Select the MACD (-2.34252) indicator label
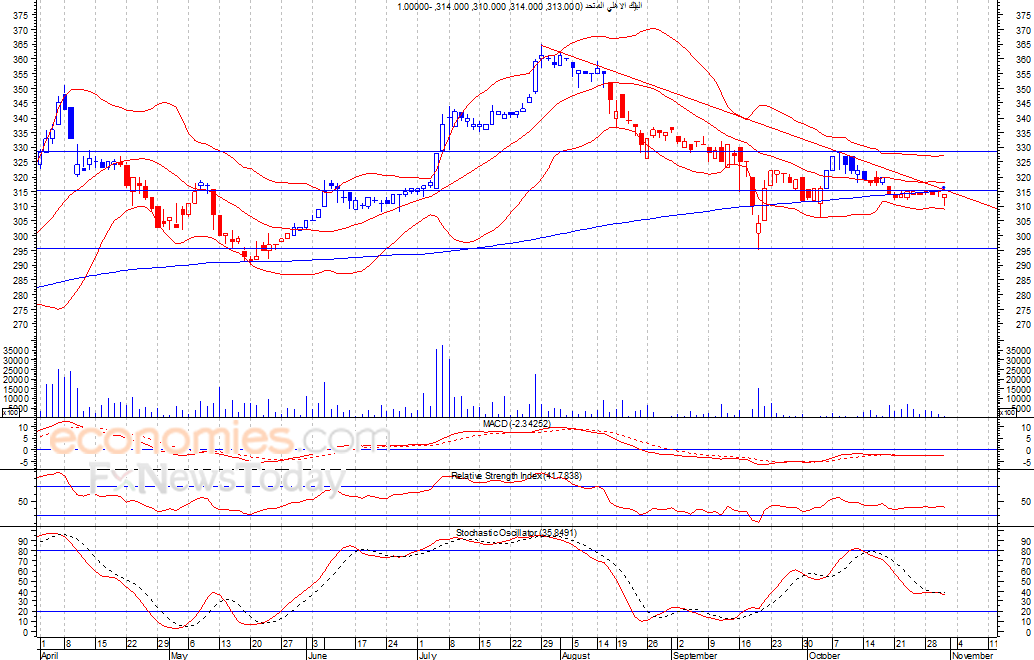Screen dimensions: 1034x660 click(x=516, y=423)
